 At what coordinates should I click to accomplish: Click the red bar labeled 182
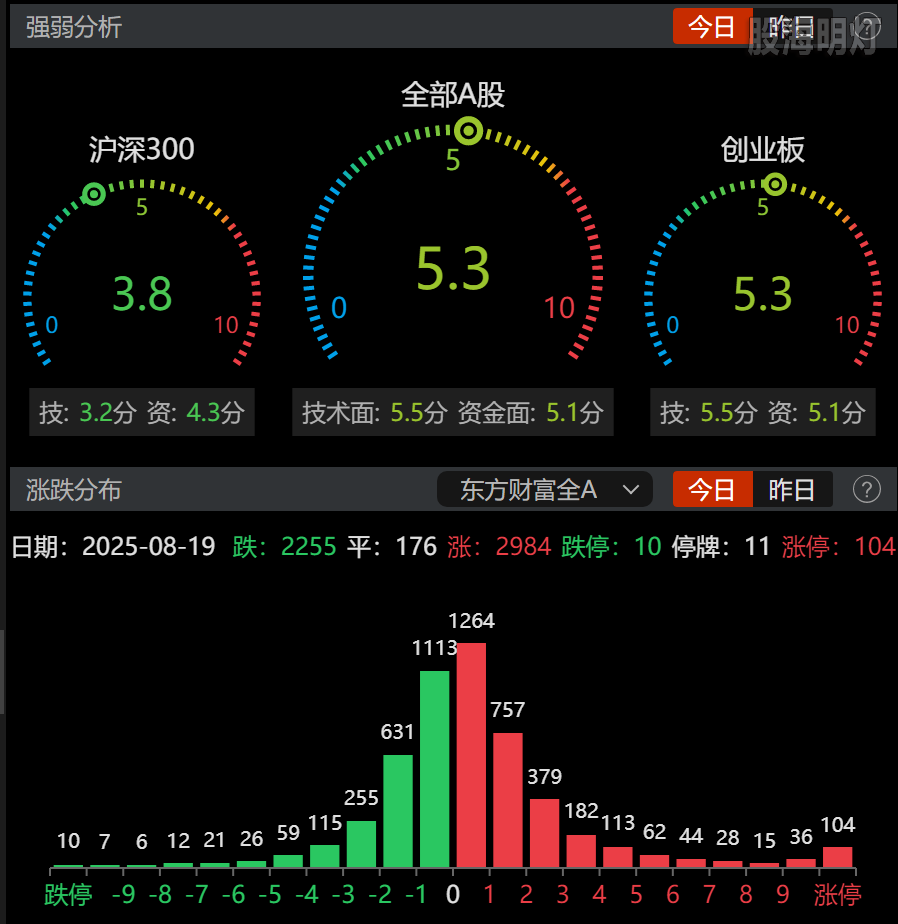tap(581, 851)
